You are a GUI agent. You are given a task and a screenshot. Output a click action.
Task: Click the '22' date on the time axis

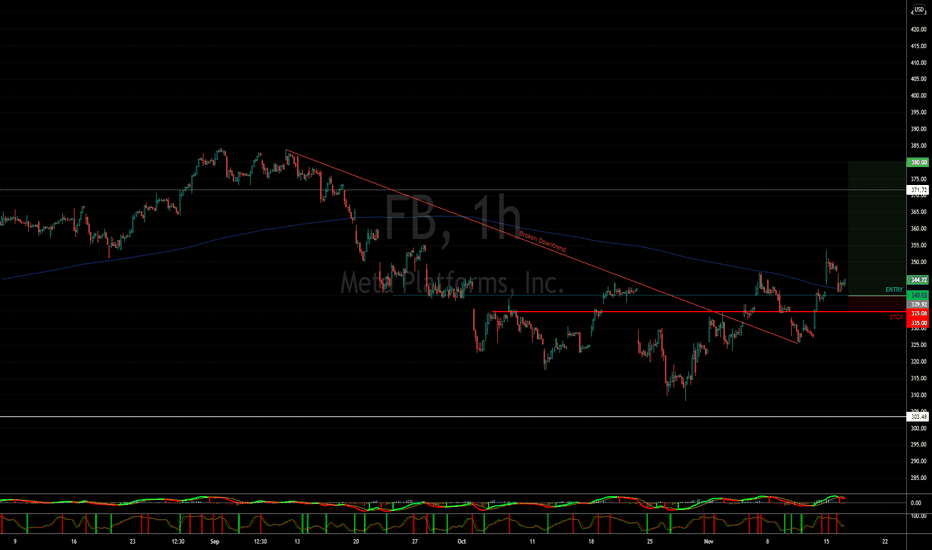pyautogui.click(x=885, y=542)
